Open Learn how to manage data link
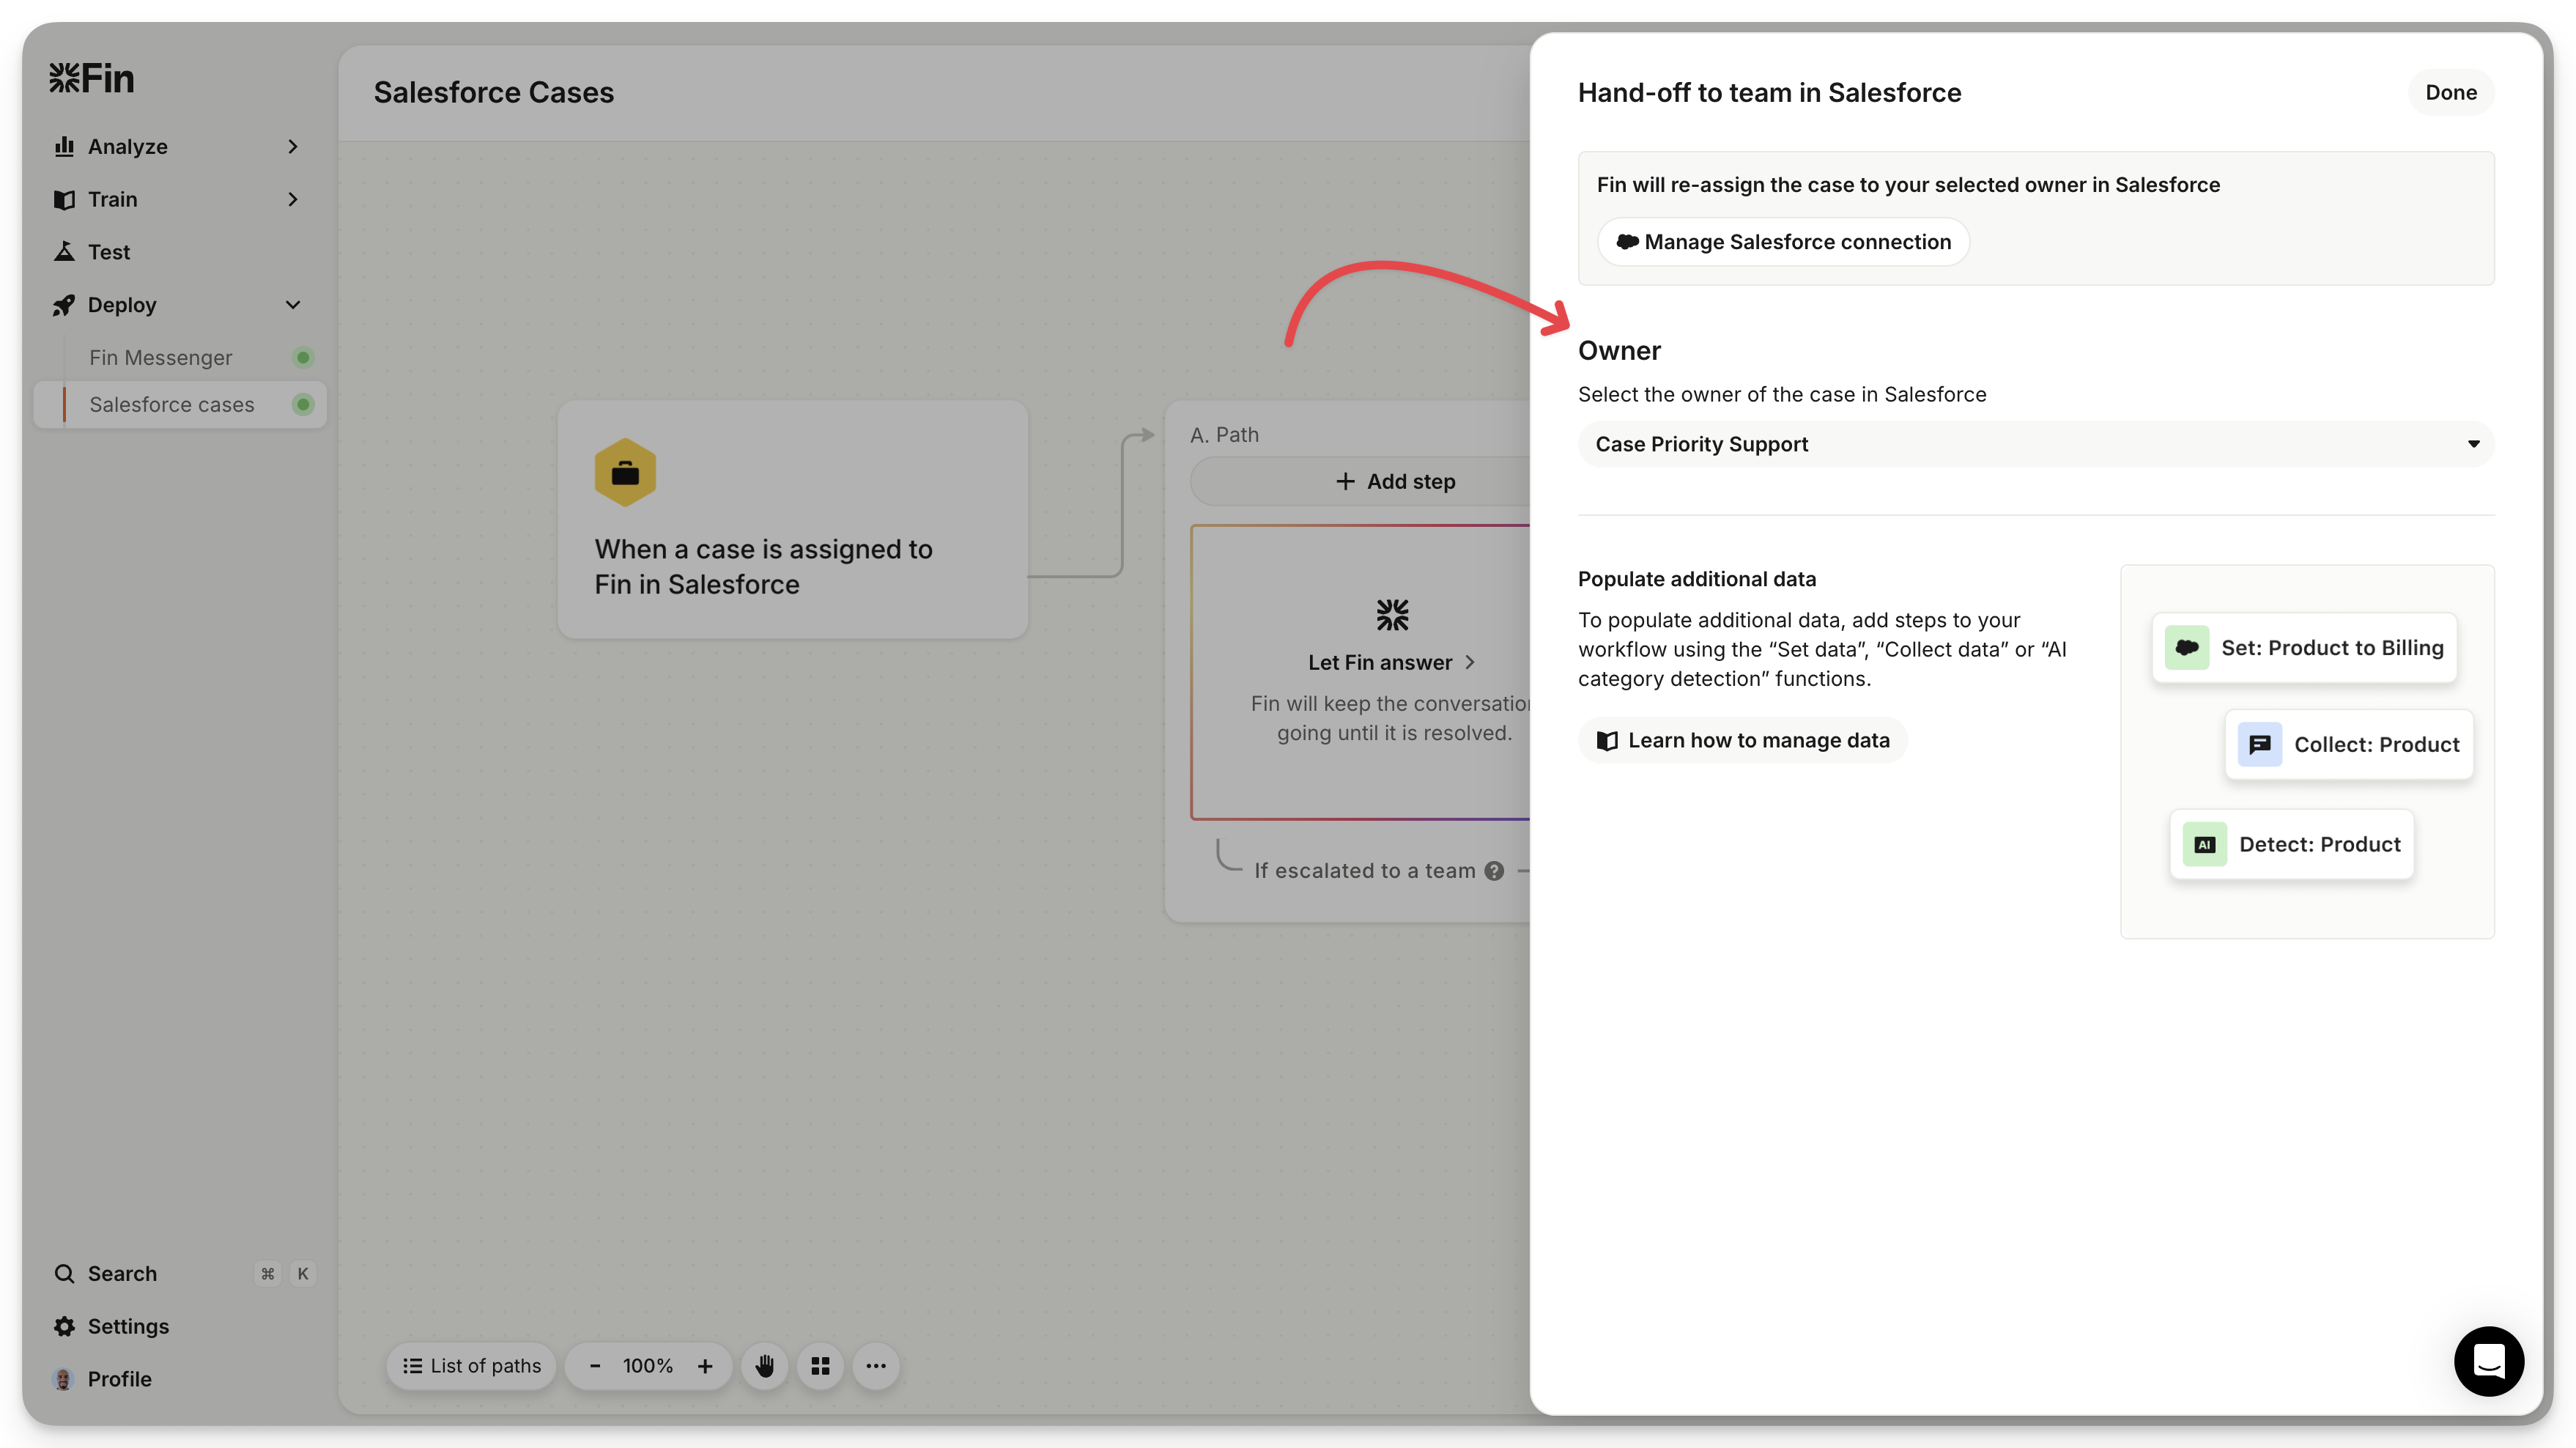The width and height of the screenshot is (2576, 1448). [x=1742, y=741]
